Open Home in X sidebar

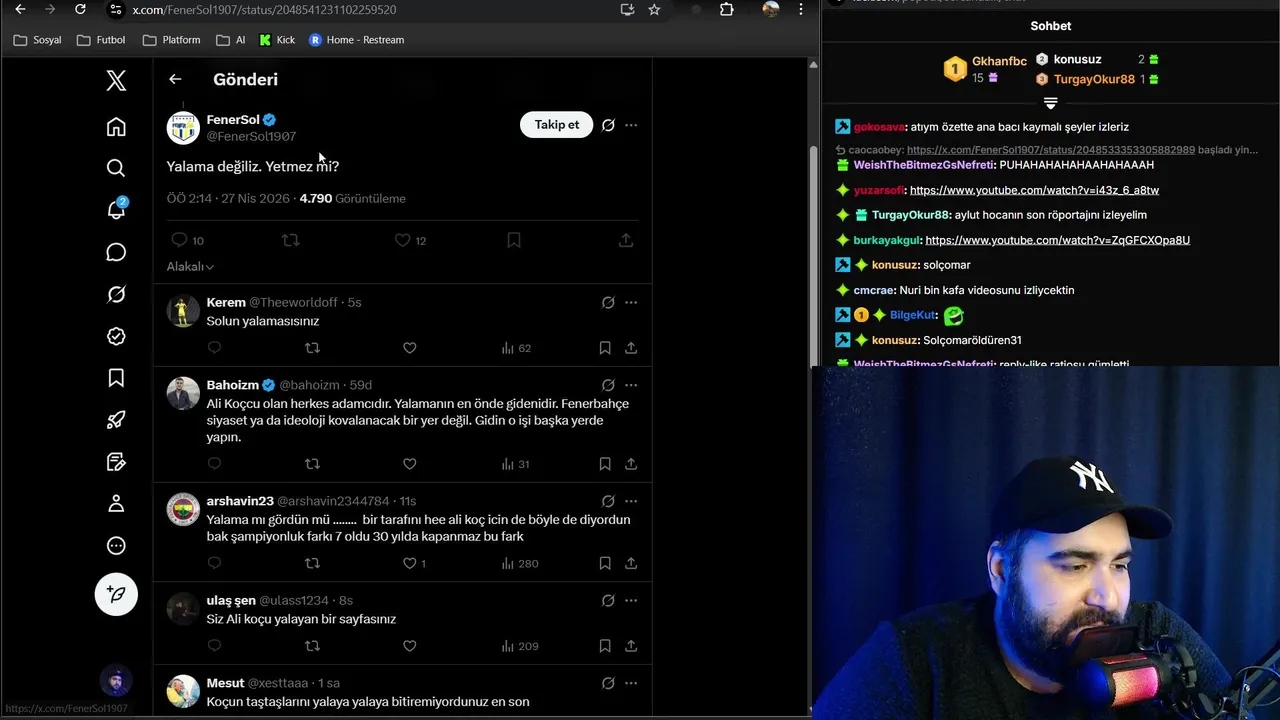[x=116, y=126]
